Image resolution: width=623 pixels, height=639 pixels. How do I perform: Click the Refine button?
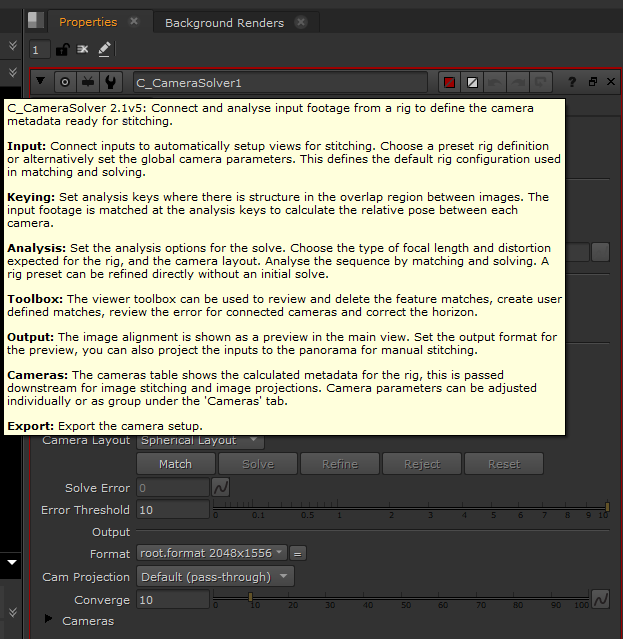(340, 464)
